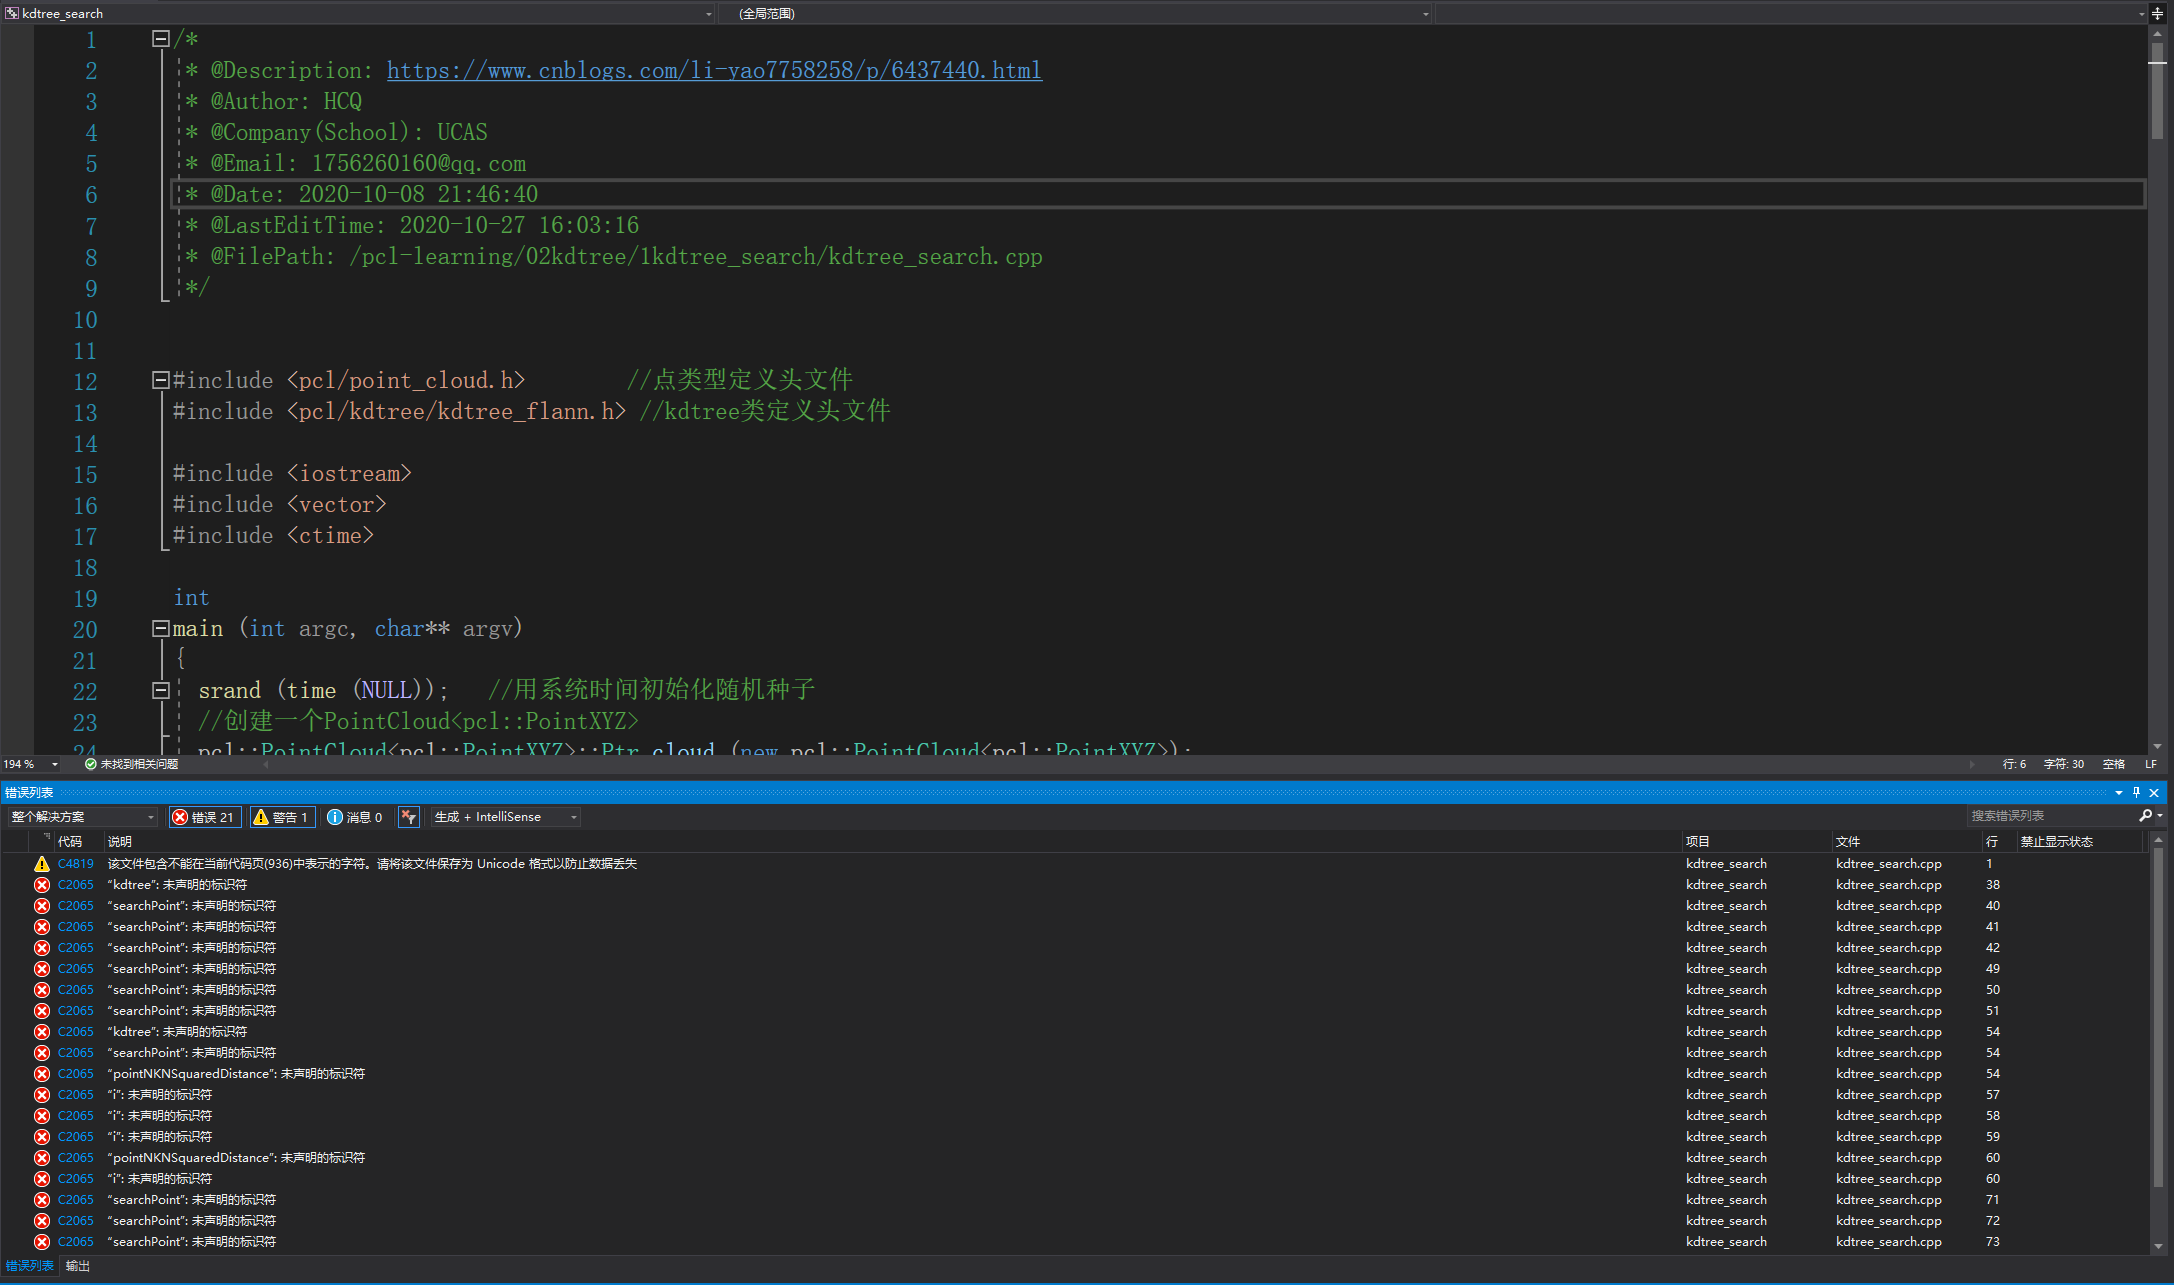The image size is (2174, 1285).
Task: Click the search options dropdown arrow in error list
Action: pos(2161,816)
